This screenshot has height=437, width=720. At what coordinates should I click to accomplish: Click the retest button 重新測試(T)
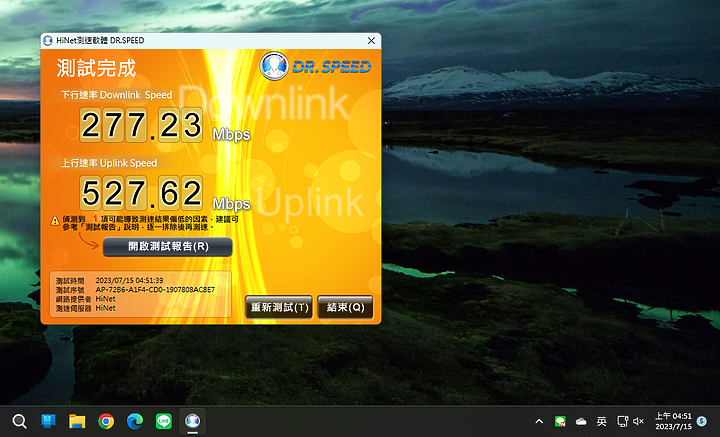tap(279, 307)
